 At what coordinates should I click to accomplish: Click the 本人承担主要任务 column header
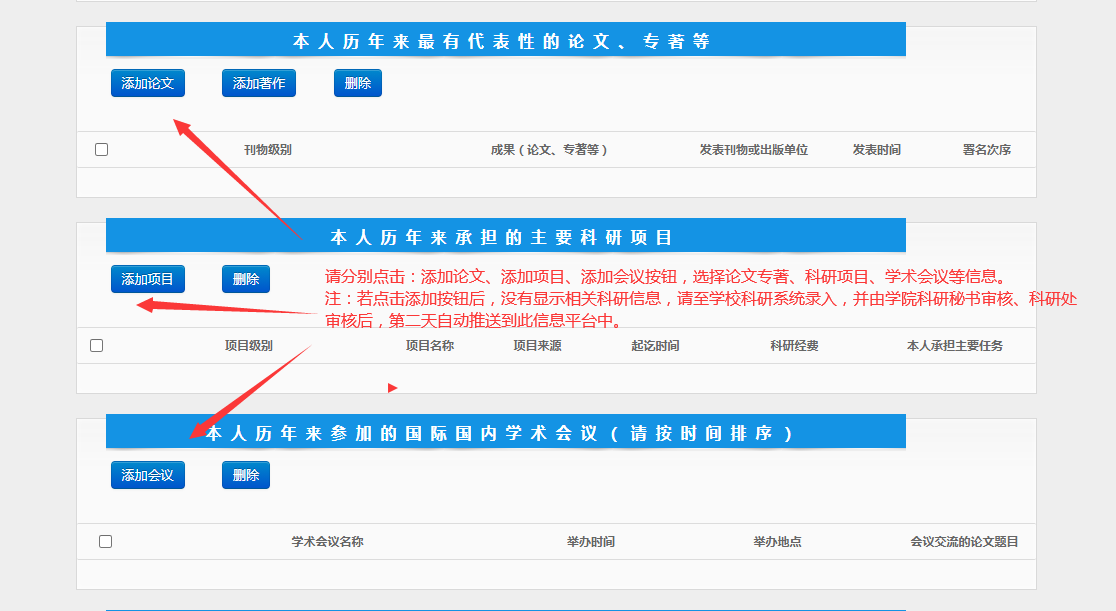[954, 346]
